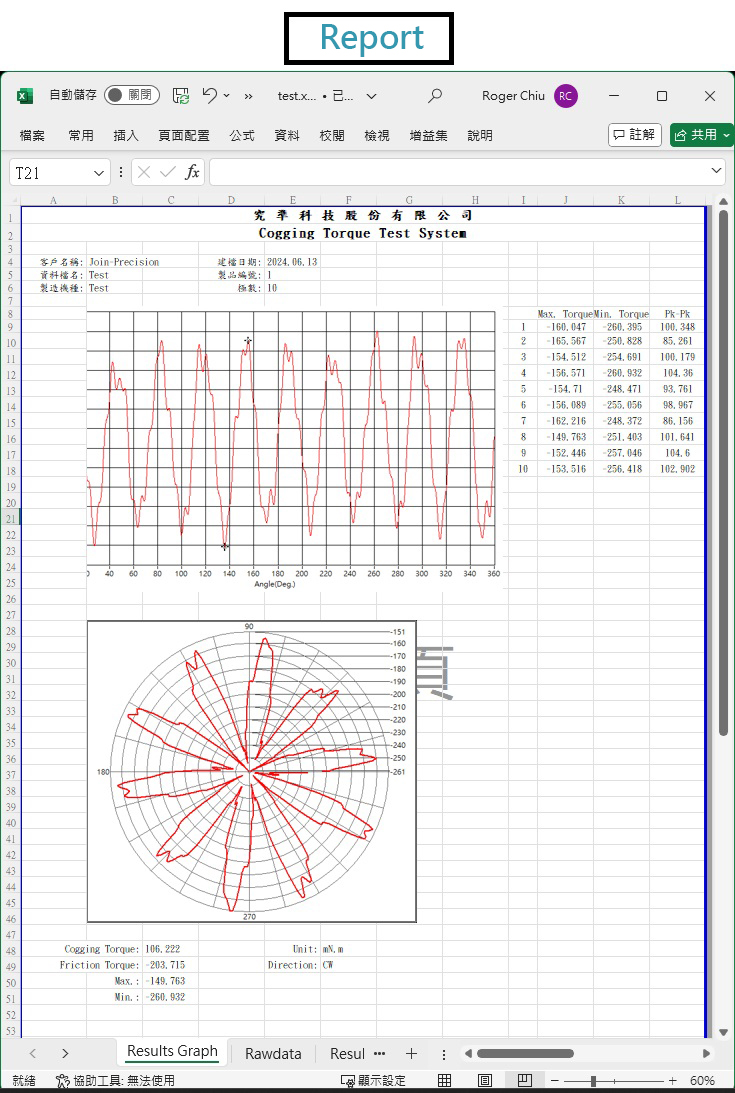Click the zoom slider handle

click(593, 1080)
